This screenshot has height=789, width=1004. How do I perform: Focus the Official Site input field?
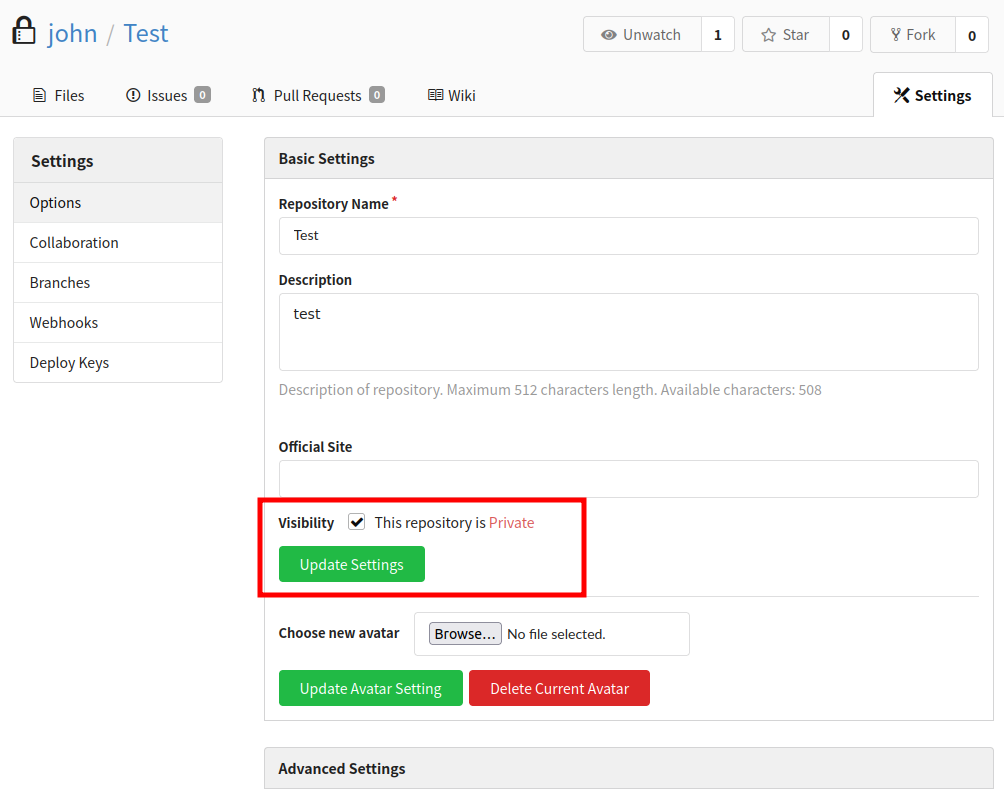(628, 479)
